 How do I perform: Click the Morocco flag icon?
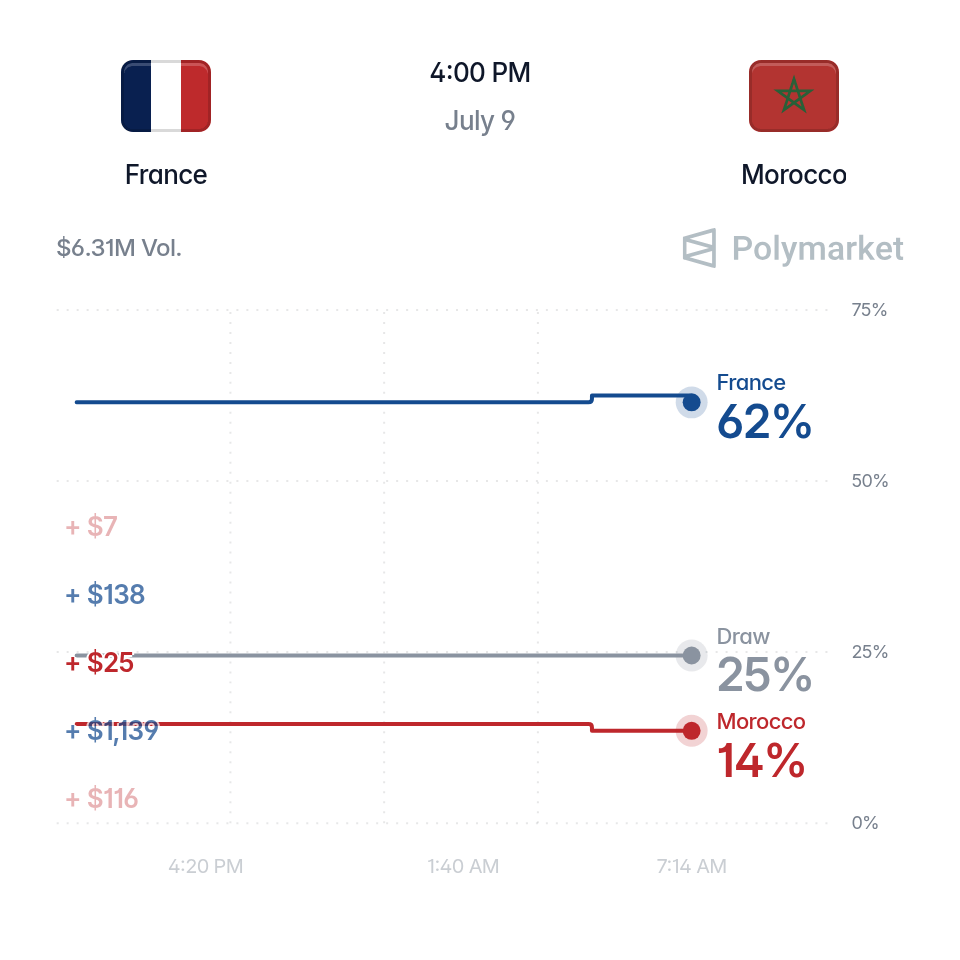(x=793, y=96)
